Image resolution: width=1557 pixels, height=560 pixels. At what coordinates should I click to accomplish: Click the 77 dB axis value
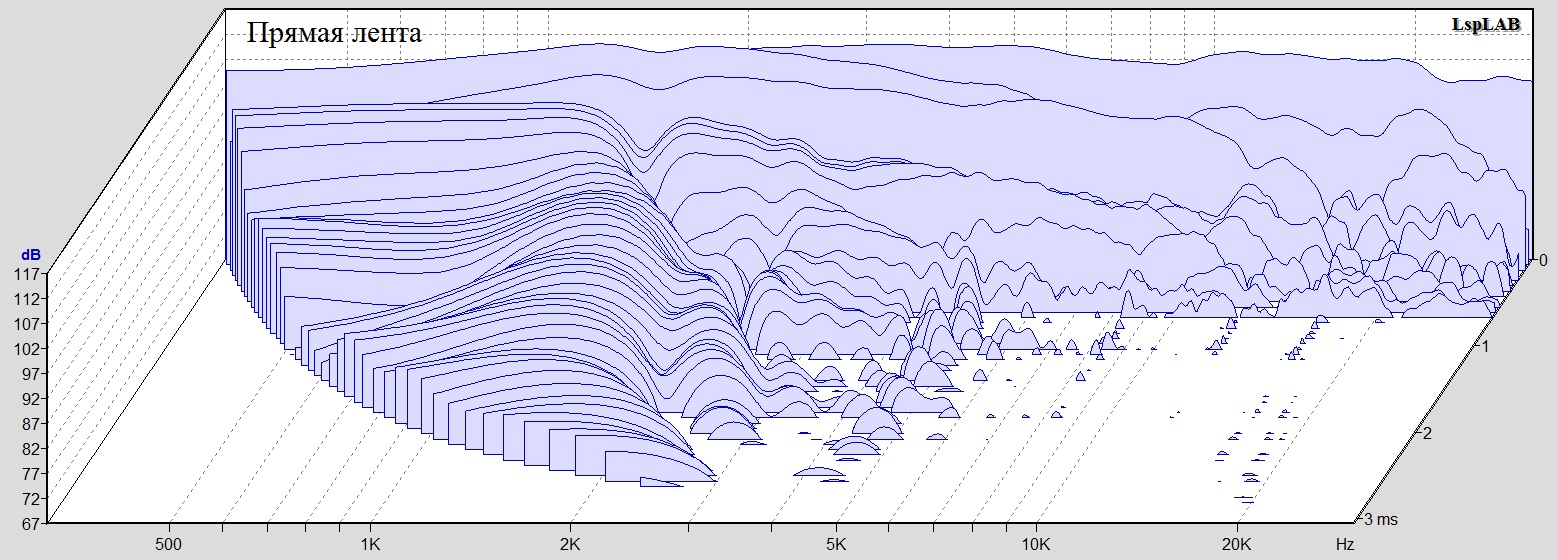[32, 473]
